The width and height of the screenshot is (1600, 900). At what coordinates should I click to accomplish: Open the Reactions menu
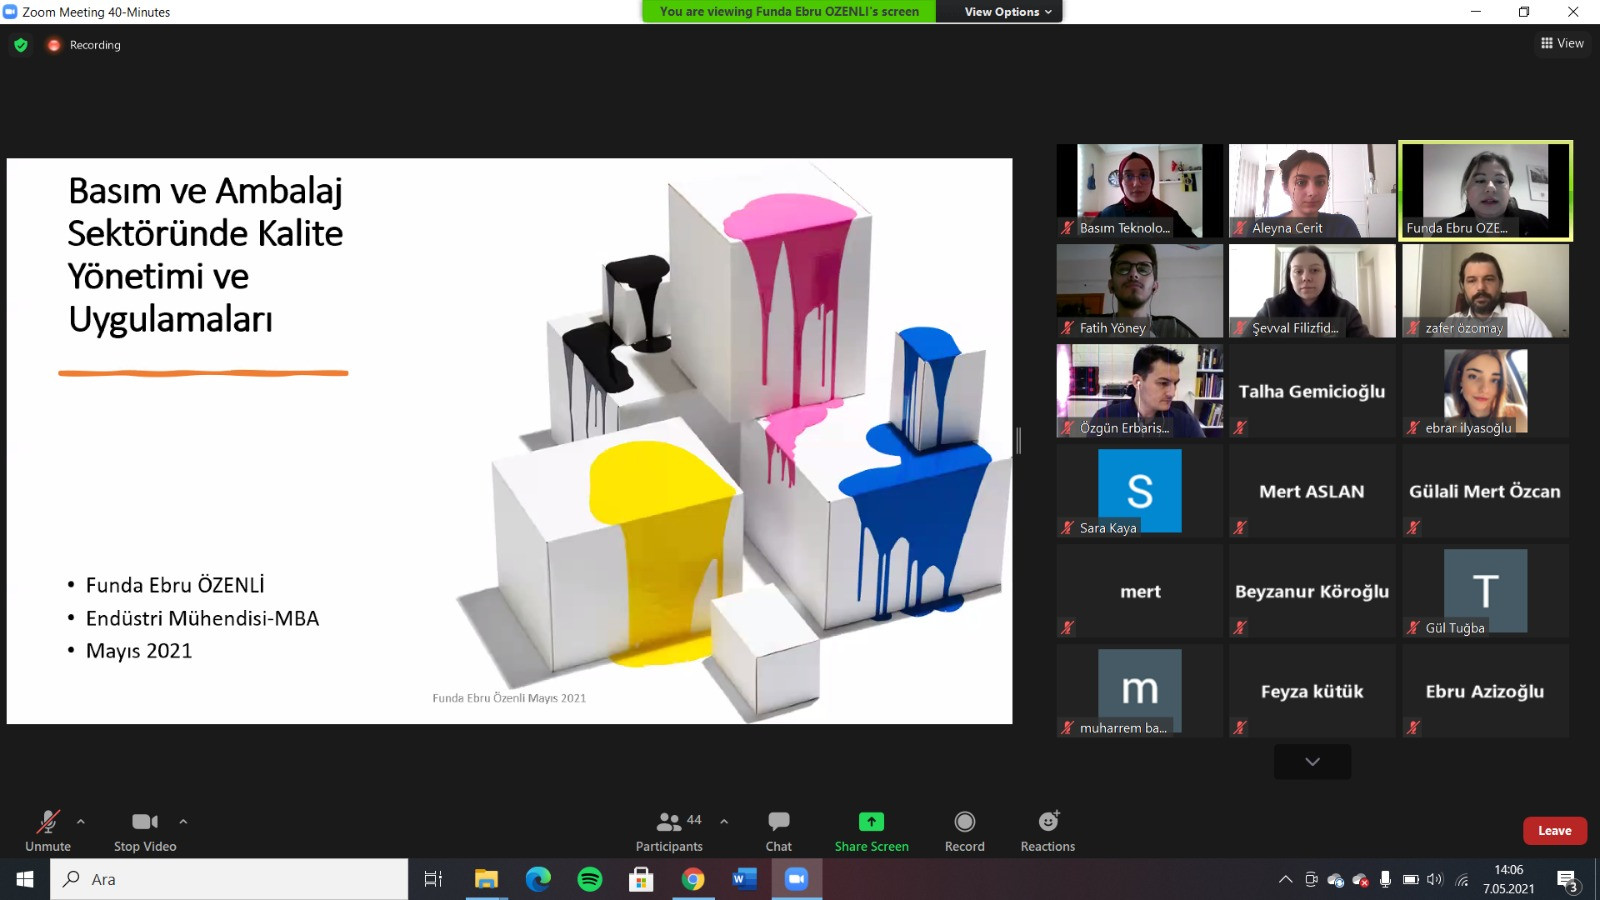tap(1048, 831)
